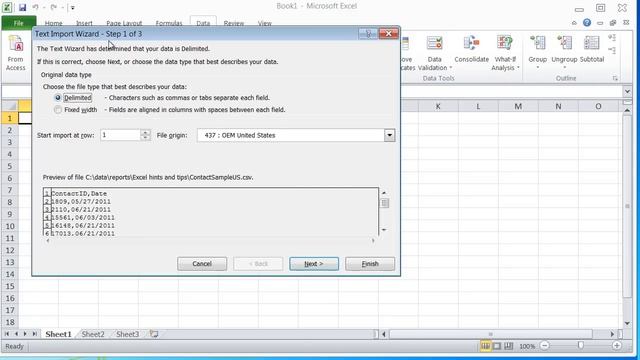Click the Insert Worksheet tab icon
The image size is (640, 360).
pyautogui.click(x=154, y=334)
